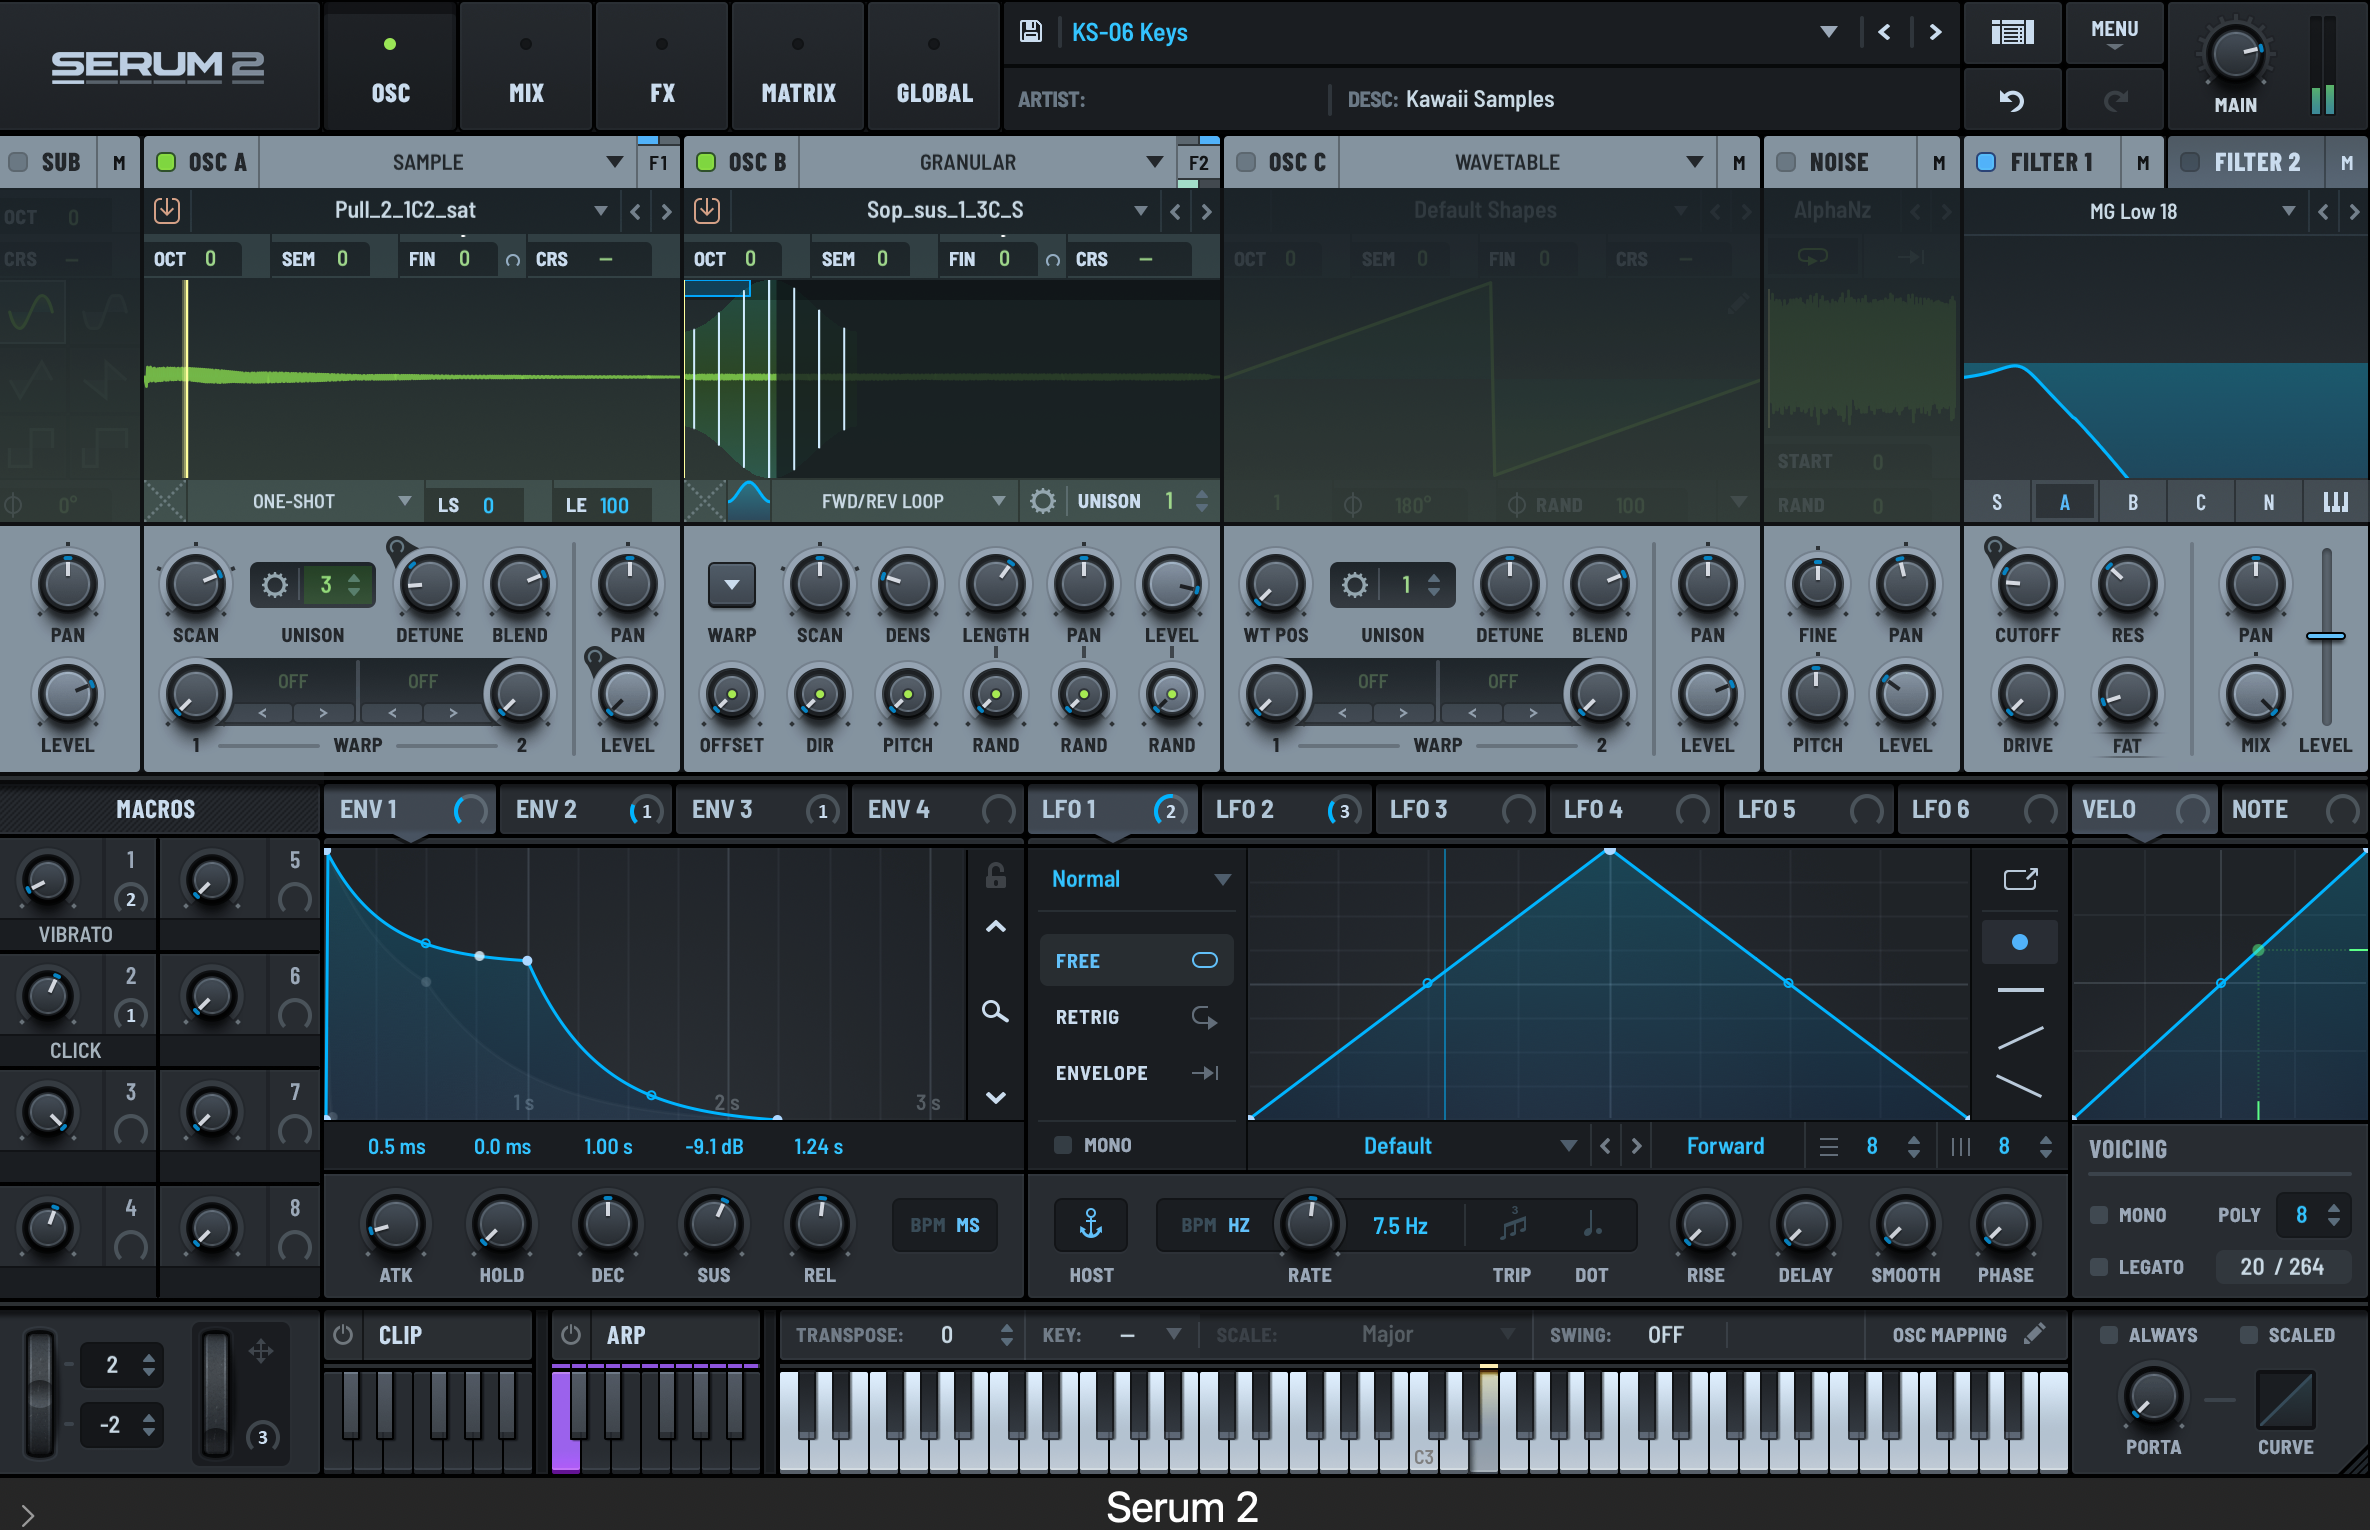The height and width of the screenshot is (1530, 2370).
Task: Toggle FILTER 1 power
Action: pos(1986,162)
